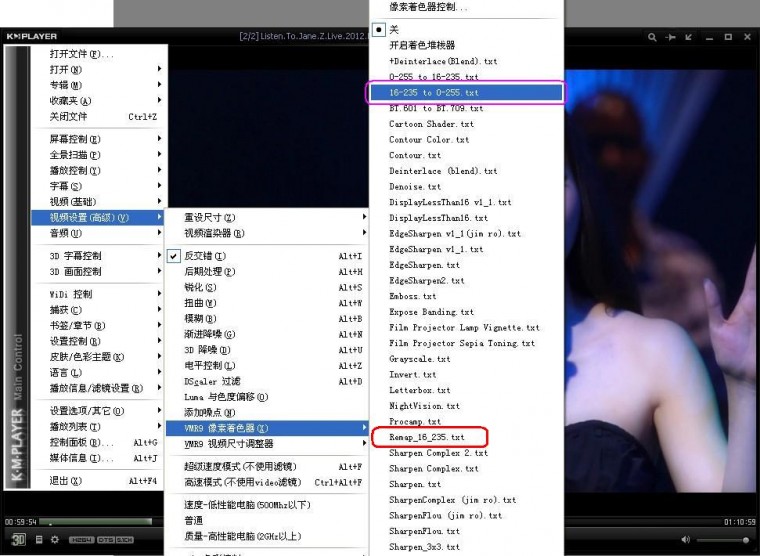The width and height of the screenshot is (760, 556).
Task: Choose 关闭文件 from main menu
Action: tap(100, 116)
